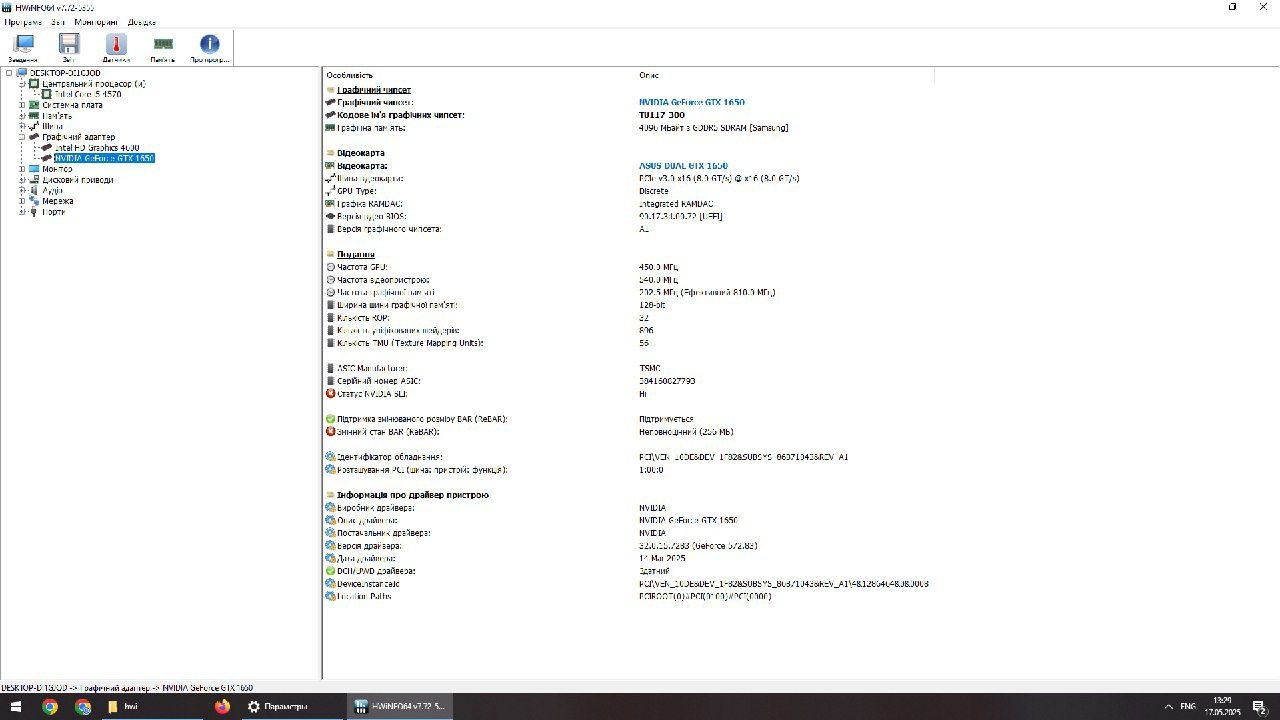Click green check icon beside ReBAR support row
The height and width of the screenshot is (720, 1280).
[x=331, y=419]
